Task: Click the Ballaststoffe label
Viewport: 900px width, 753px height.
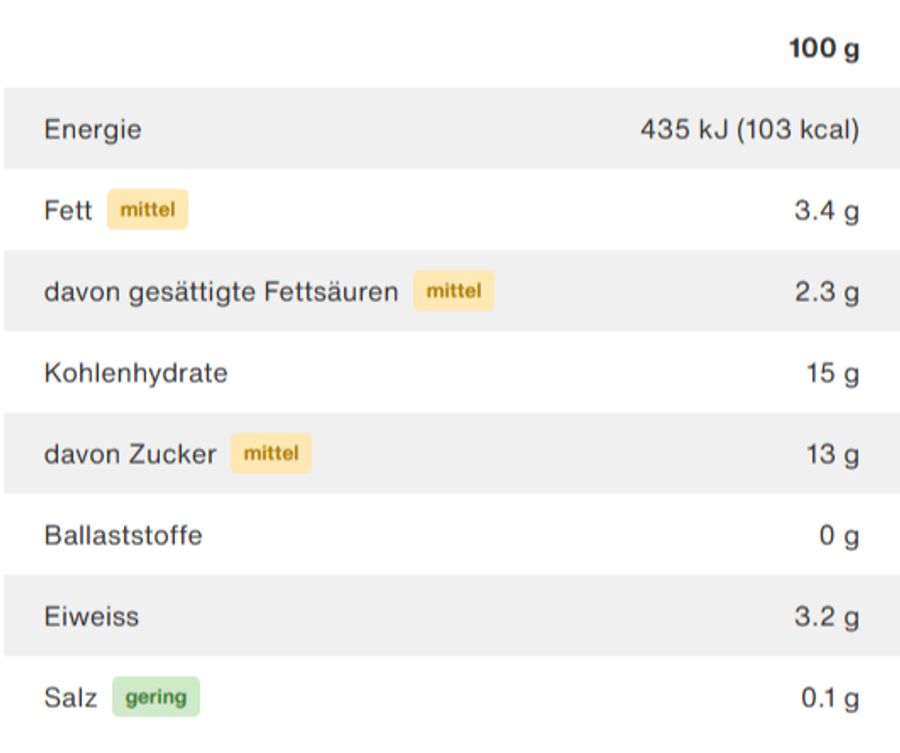Action: 123,535
